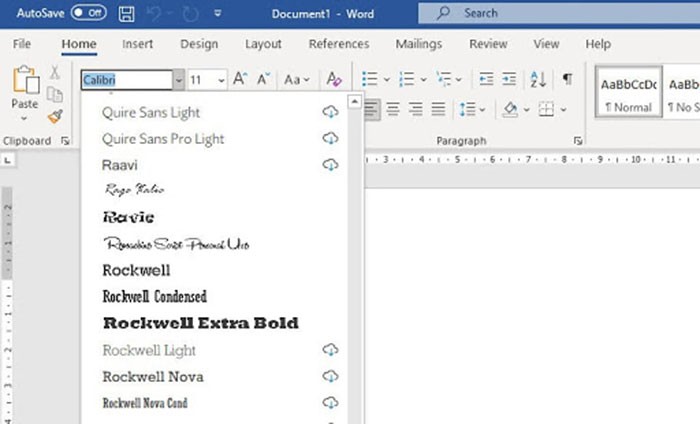Expand numbering library dropdown arrow
This screenshot has width=700, height=424.
(423, 80)
